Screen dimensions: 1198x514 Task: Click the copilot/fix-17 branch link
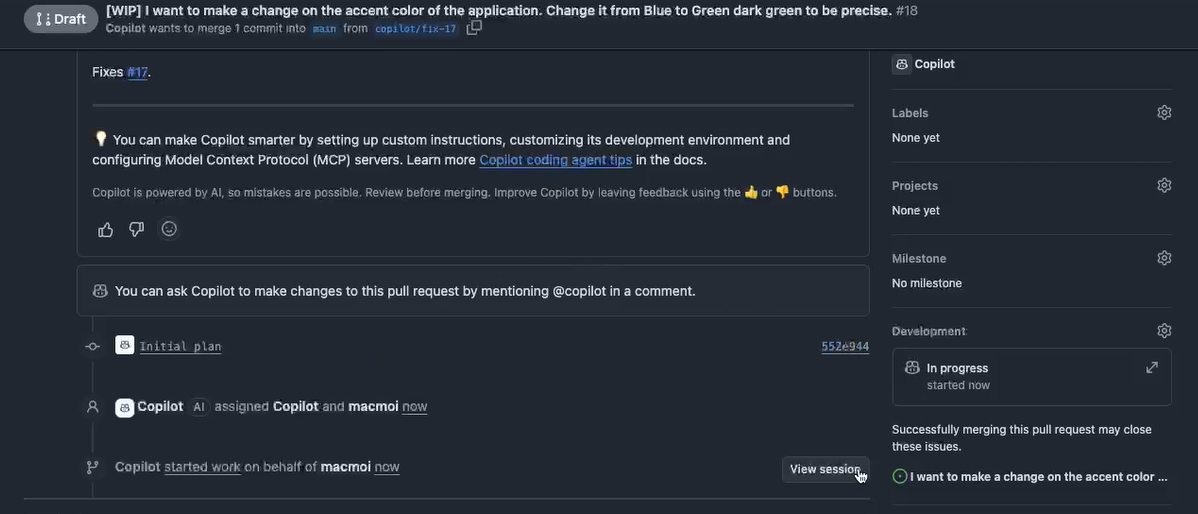[x=415, y=29]
